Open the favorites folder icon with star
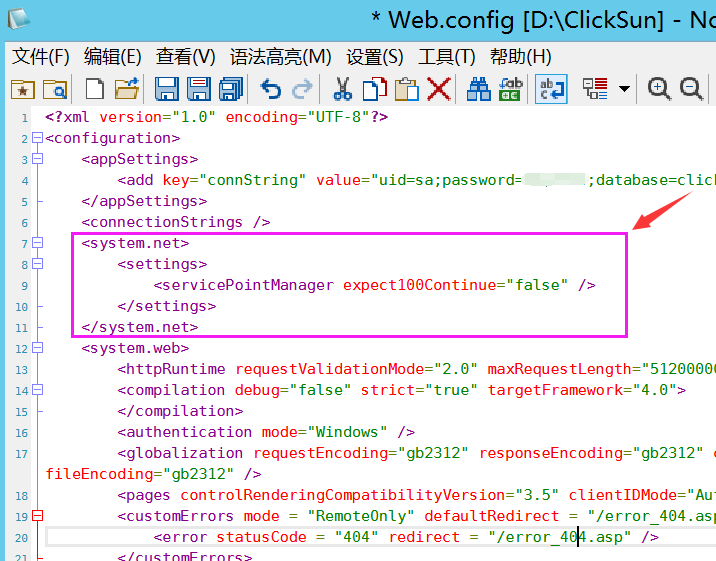 click(x=22, y=89)
